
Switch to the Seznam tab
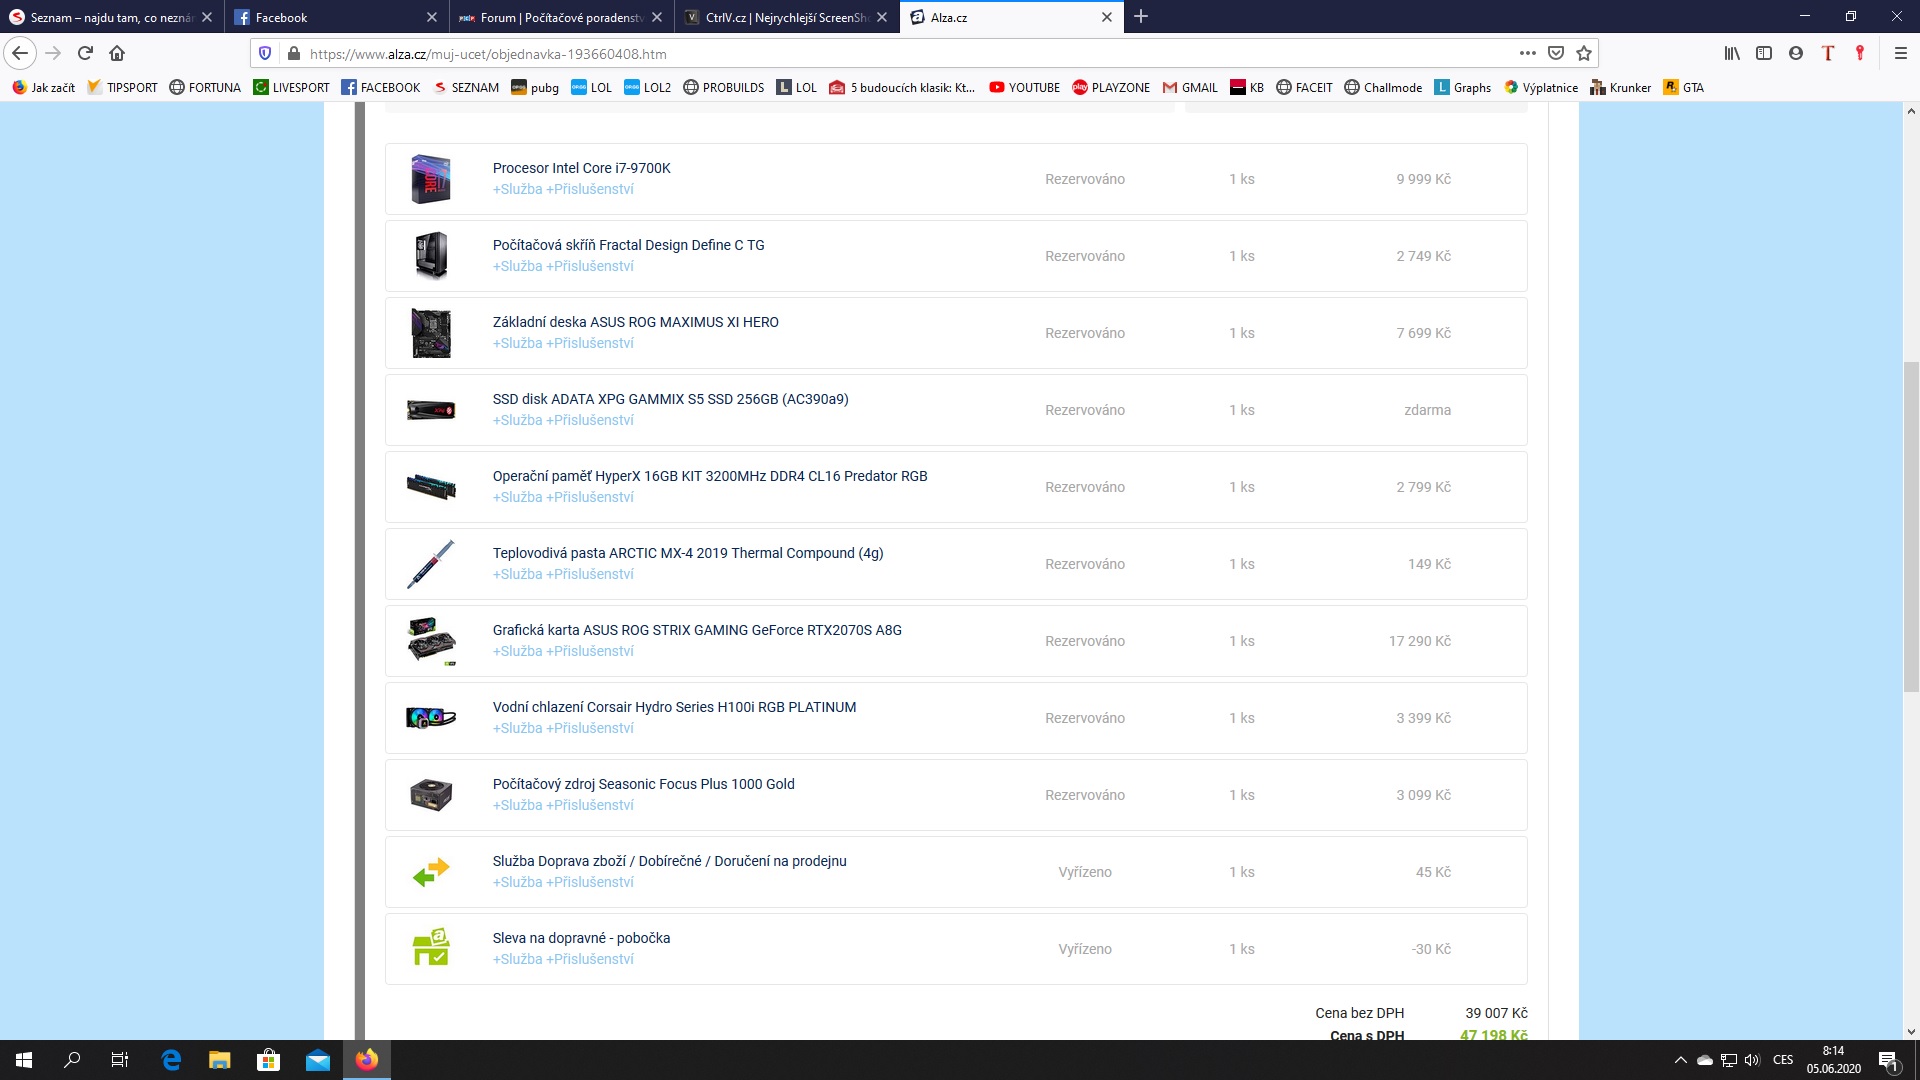(x=110, y=17)
